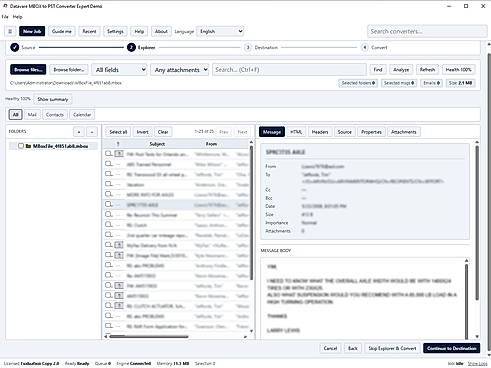Start a New Job

(x=32, y=31)
